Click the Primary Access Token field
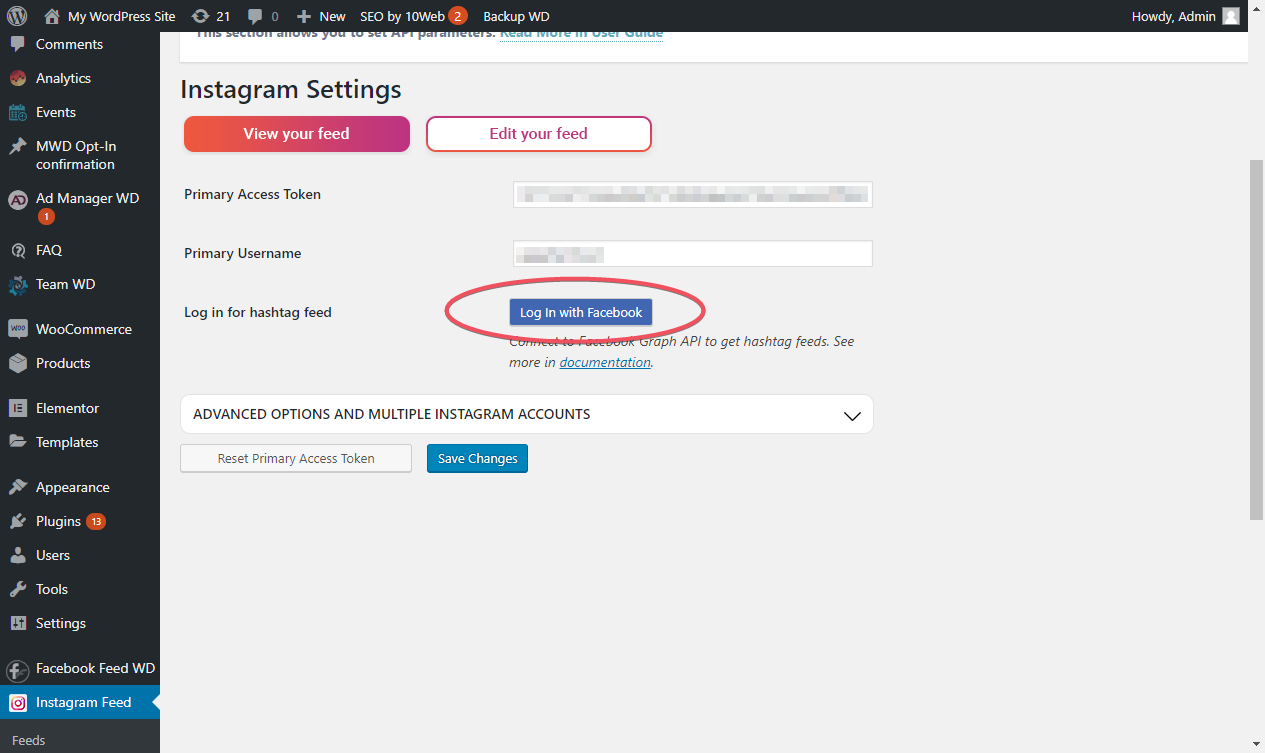 pos(693,194)
